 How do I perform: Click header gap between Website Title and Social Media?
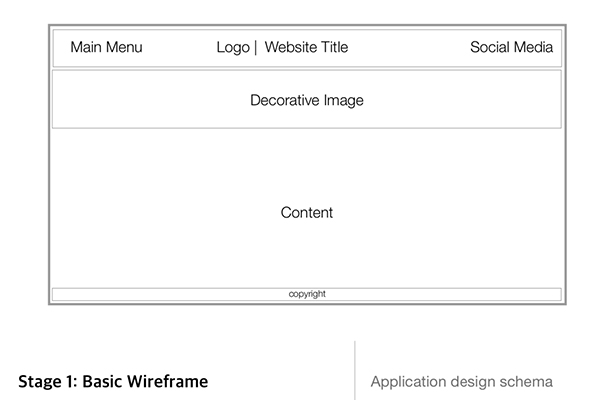tap(410, 47)
